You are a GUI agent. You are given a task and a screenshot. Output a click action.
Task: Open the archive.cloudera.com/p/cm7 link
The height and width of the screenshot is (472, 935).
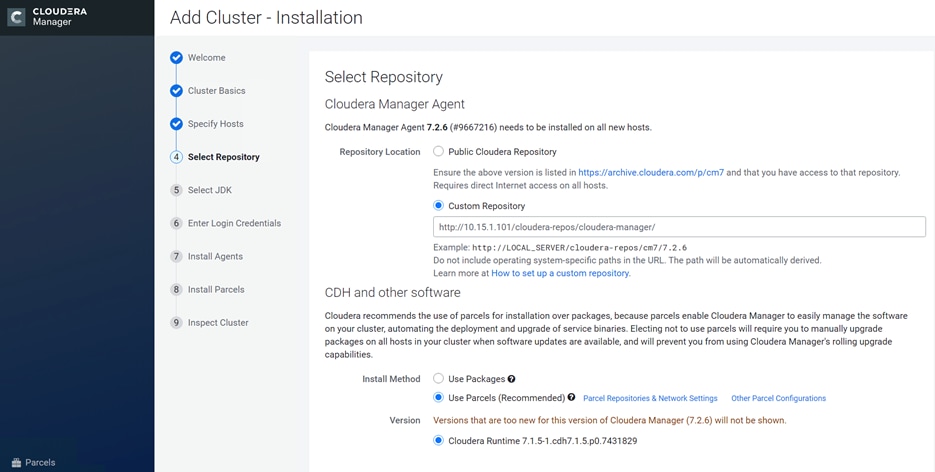click(x=651, y=172)
